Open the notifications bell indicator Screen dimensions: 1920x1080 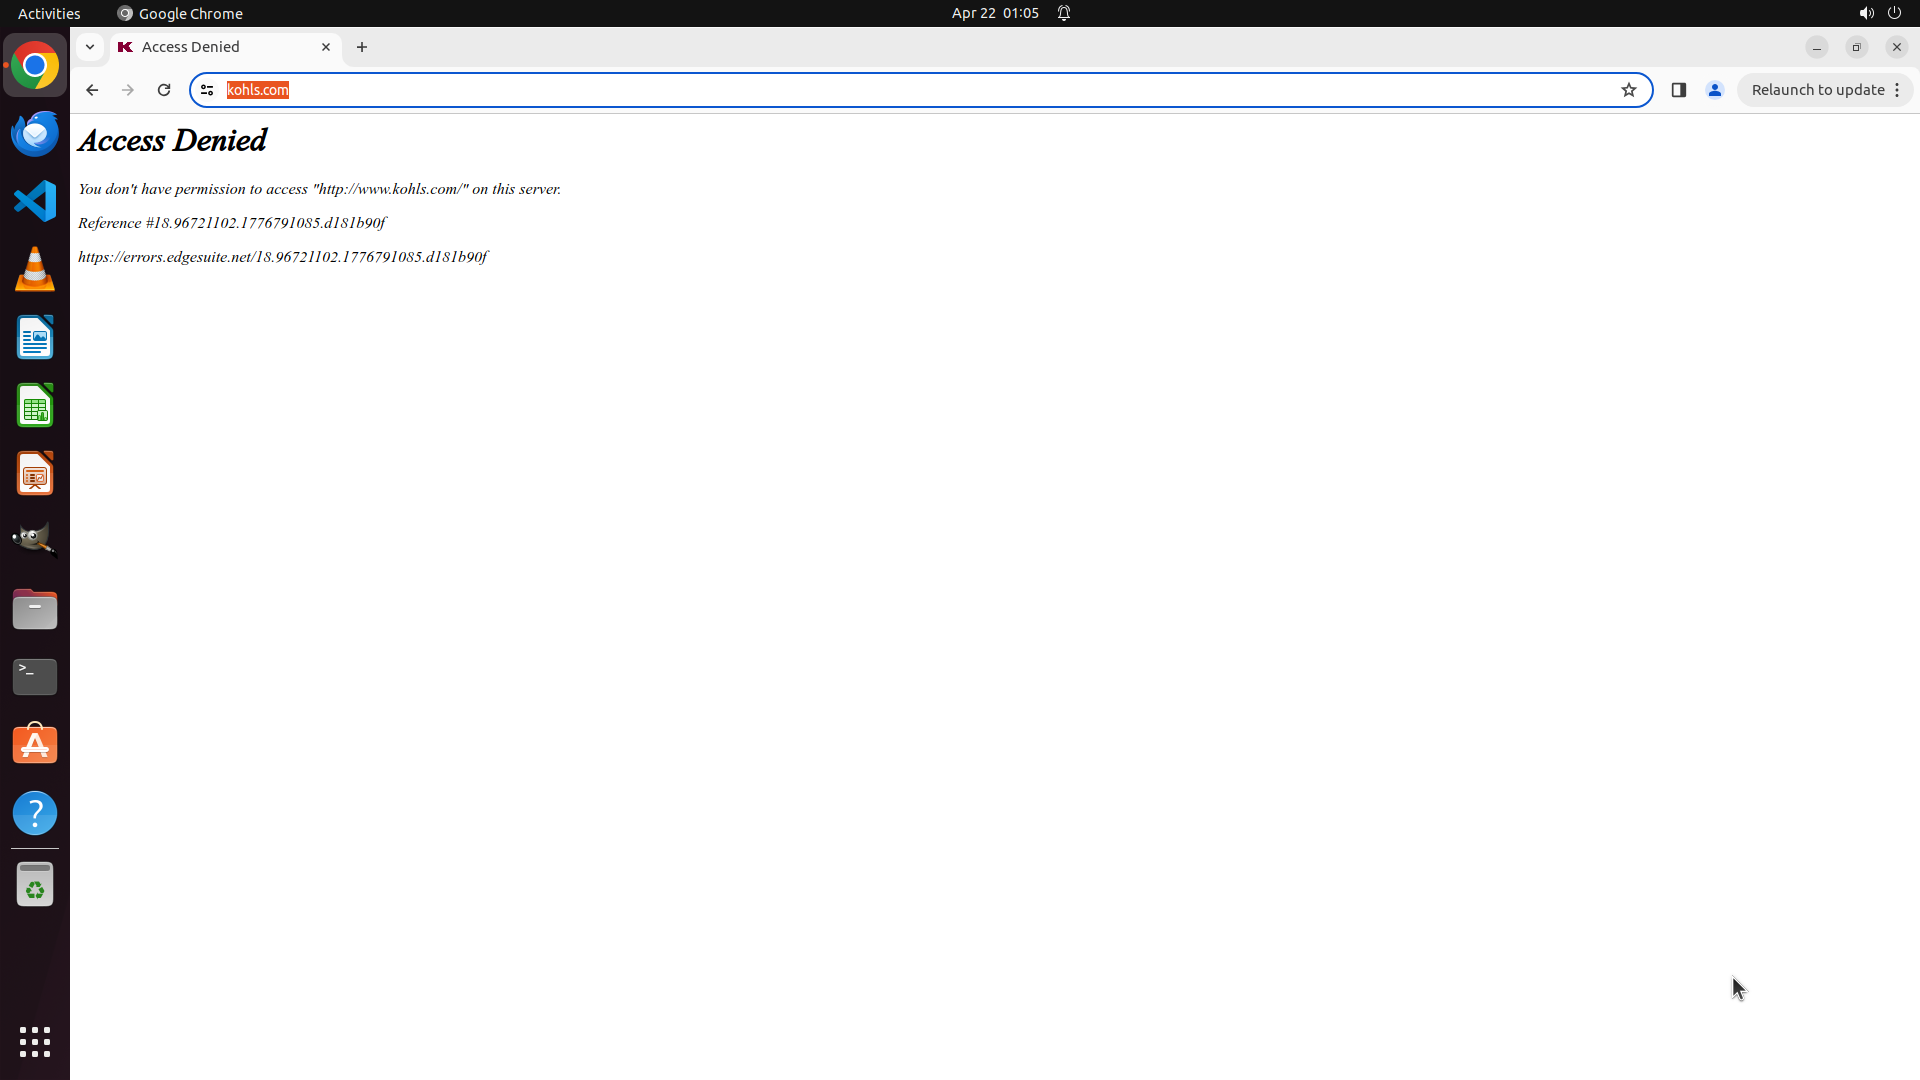[x=1064, y=13]
